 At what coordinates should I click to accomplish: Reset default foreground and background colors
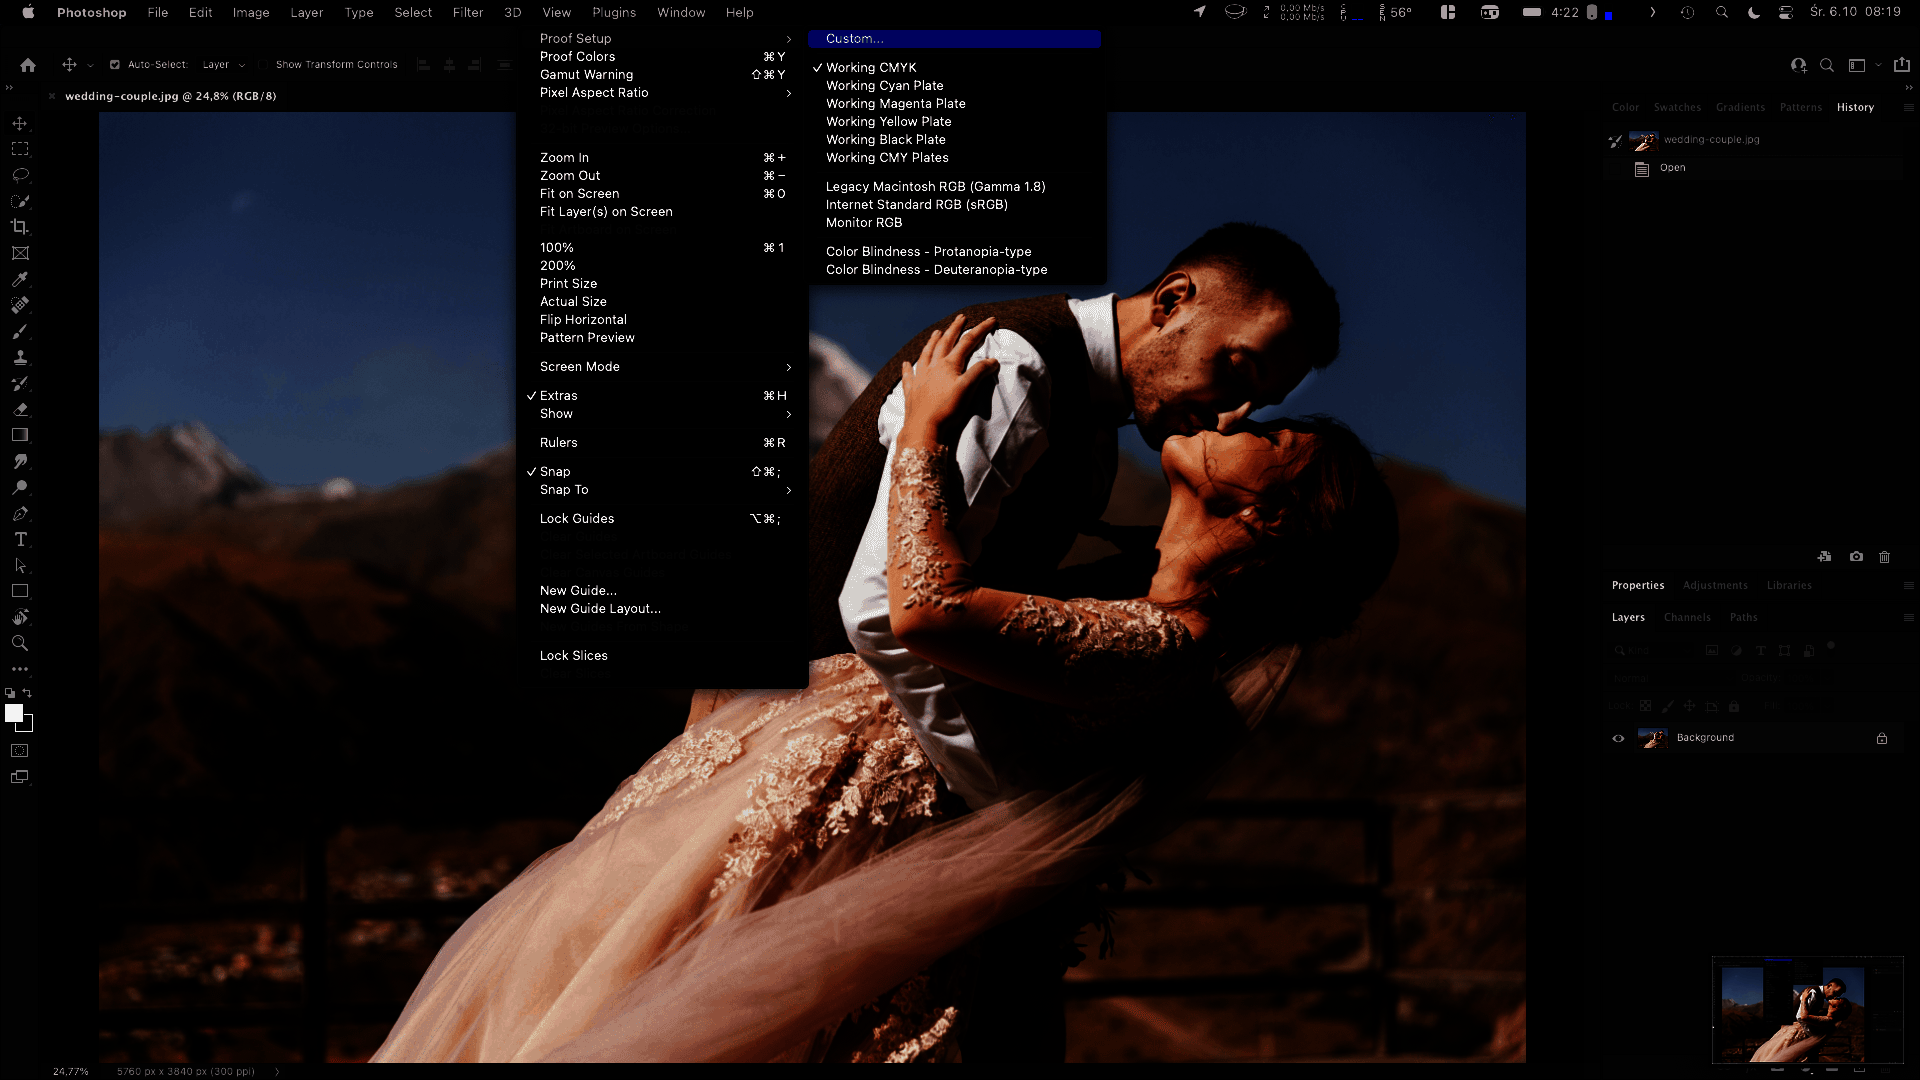tap(10, 693)
